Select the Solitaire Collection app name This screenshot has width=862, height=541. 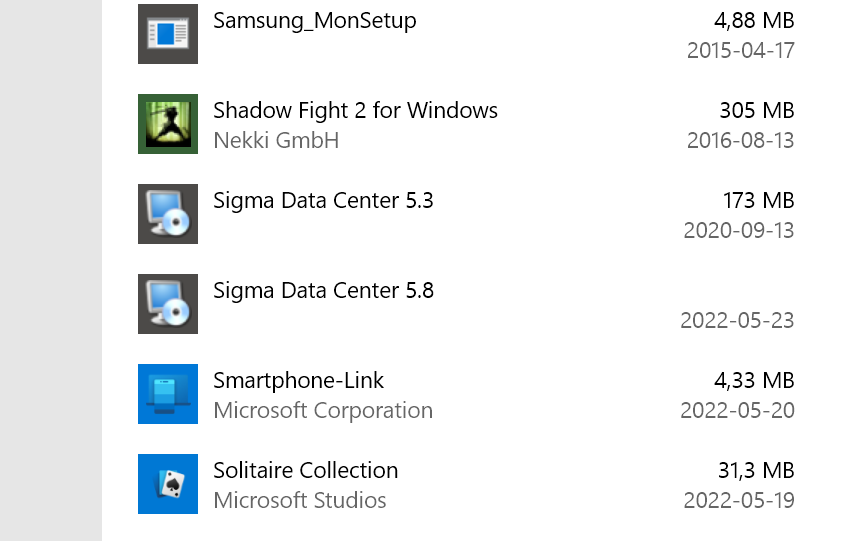305,471
